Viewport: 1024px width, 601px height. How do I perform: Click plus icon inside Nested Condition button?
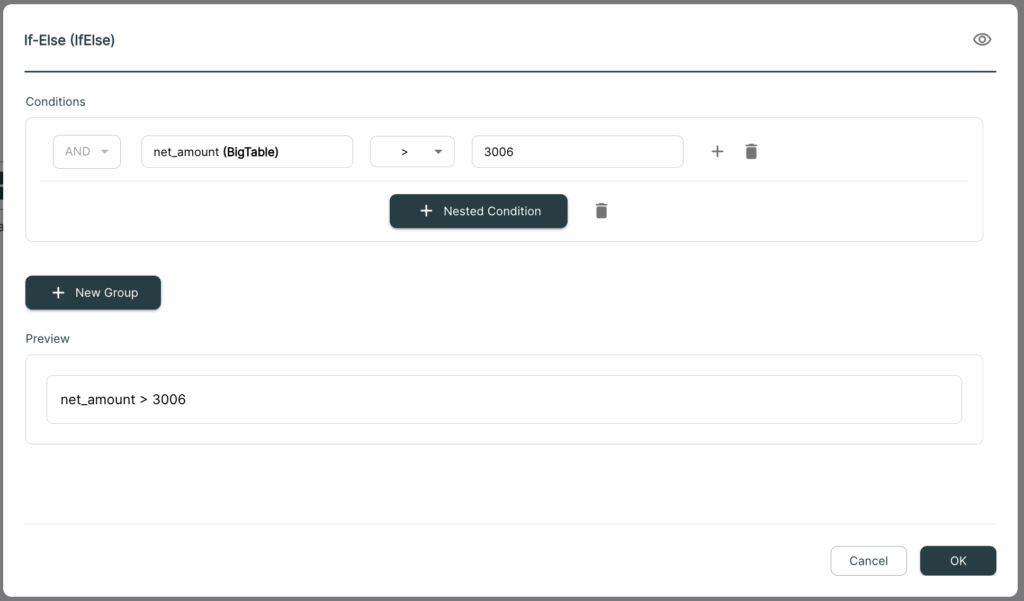pos(426,211)
